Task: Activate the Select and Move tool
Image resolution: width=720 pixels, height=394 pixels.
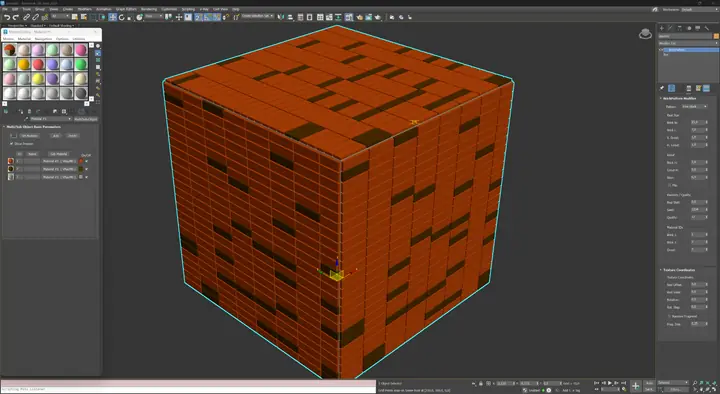Action: pyautogui.click(x=112, y=17)
